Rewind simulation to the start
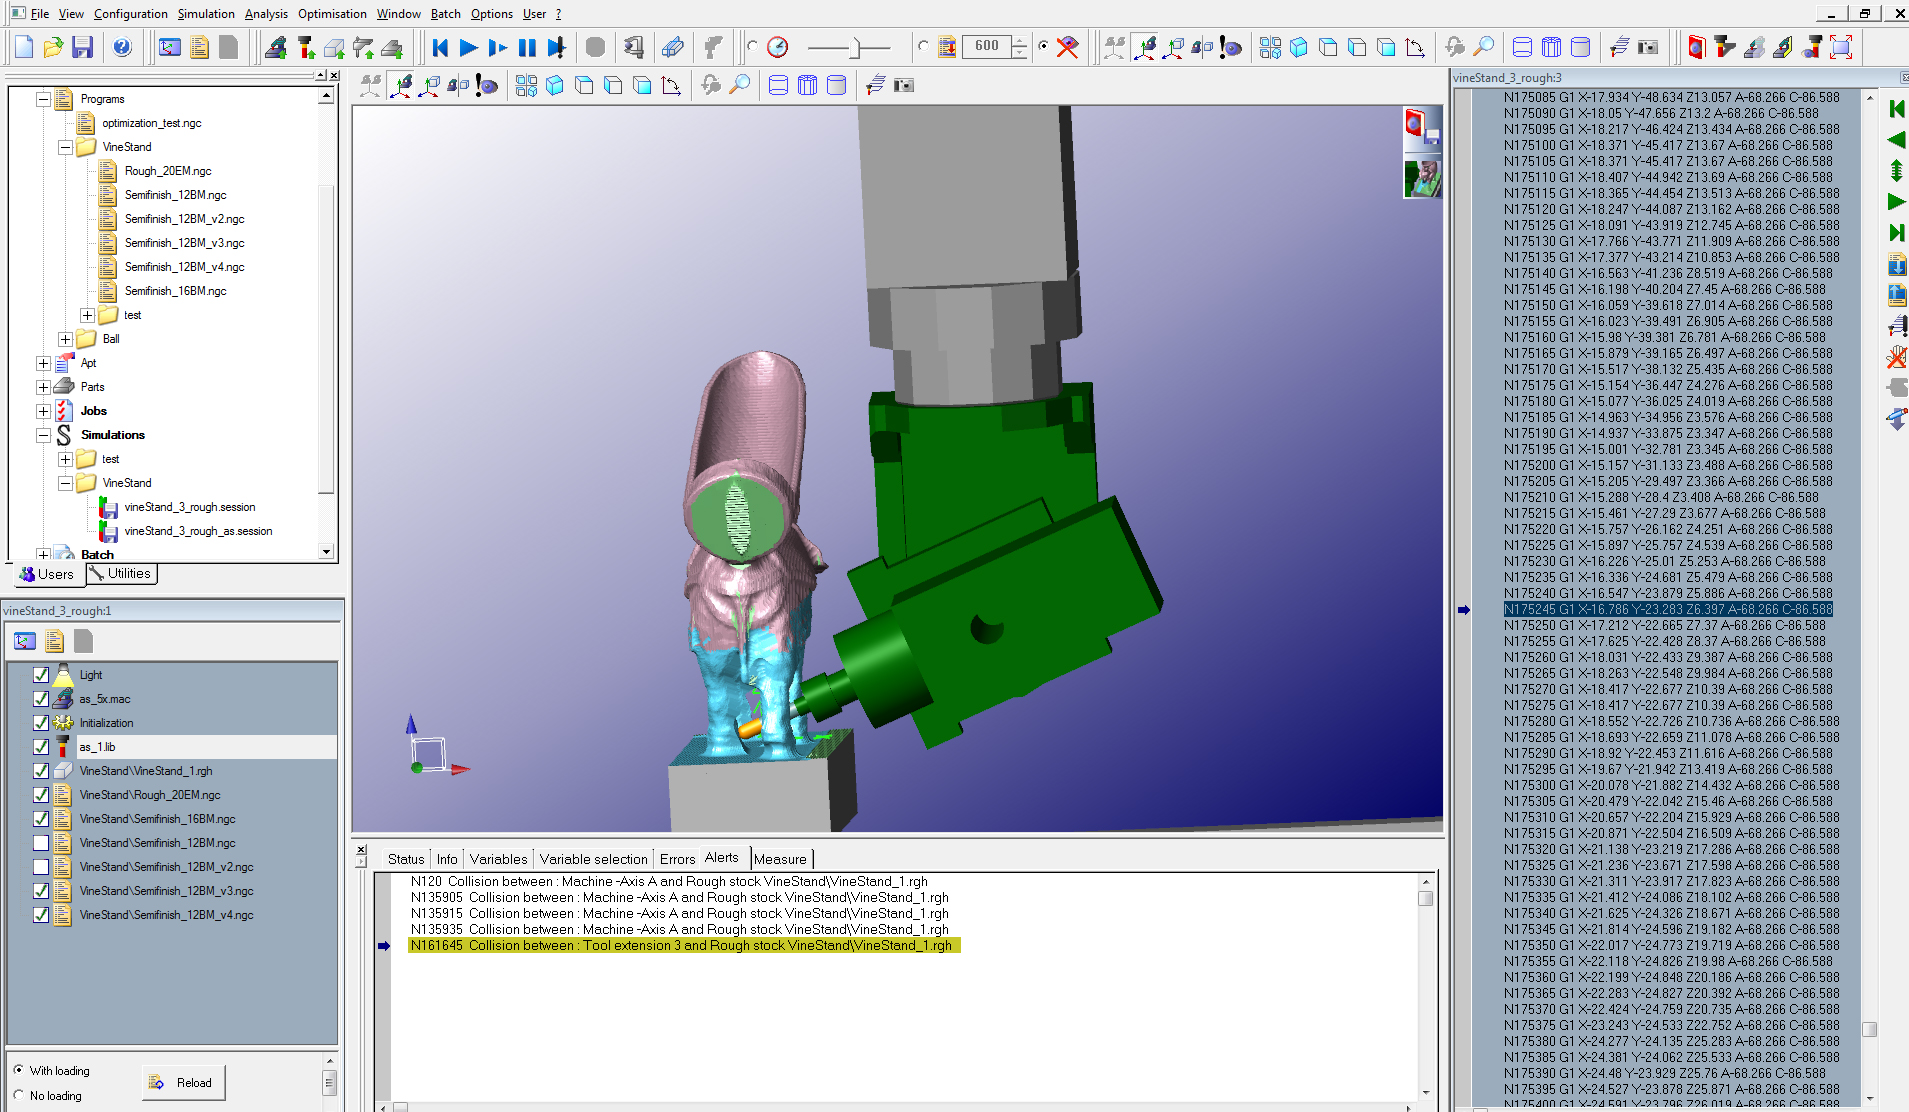The height and width of the screenshot is (1112, 1909). (440, 47)
